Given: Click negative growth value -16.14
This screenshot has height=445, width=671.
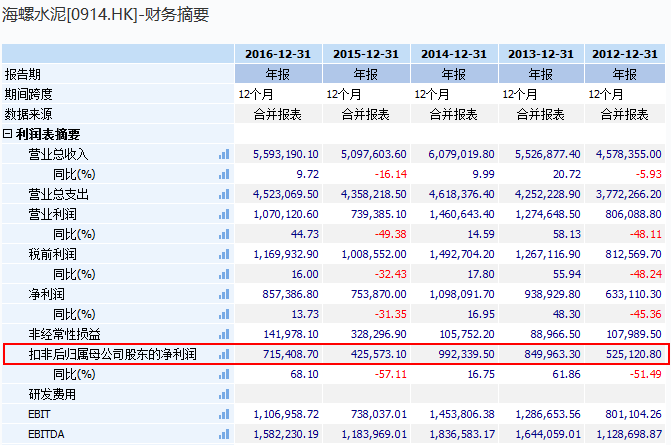Looking at the screenshot, I should pyautogui.click(x=391, y=175).
